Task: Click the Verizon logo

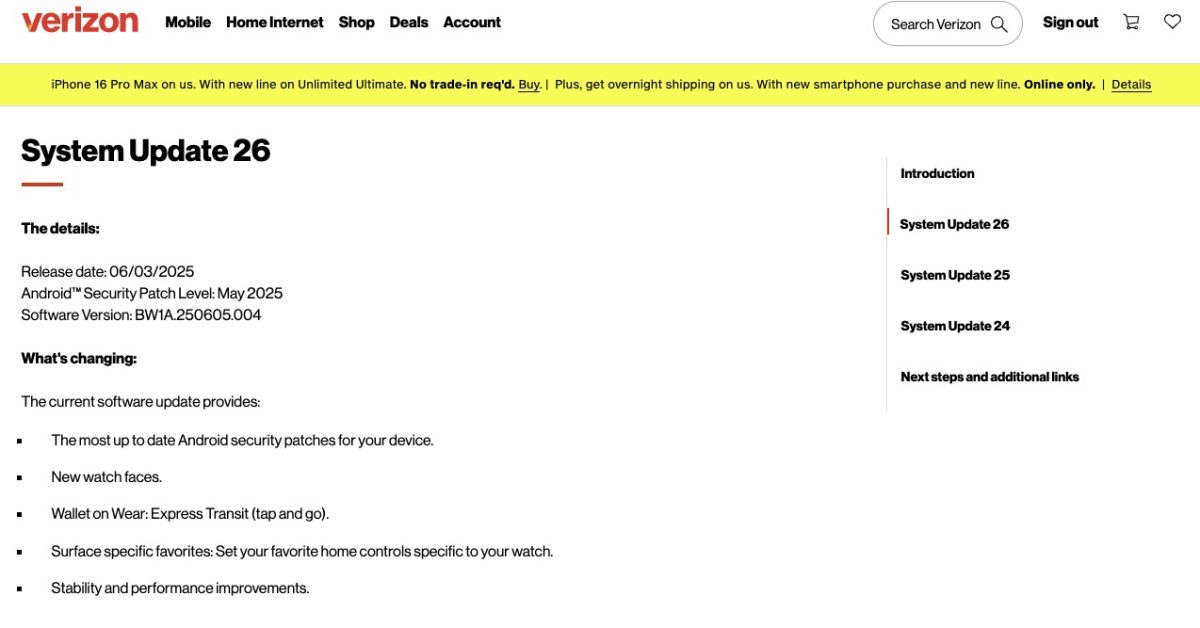Action: 80,21
